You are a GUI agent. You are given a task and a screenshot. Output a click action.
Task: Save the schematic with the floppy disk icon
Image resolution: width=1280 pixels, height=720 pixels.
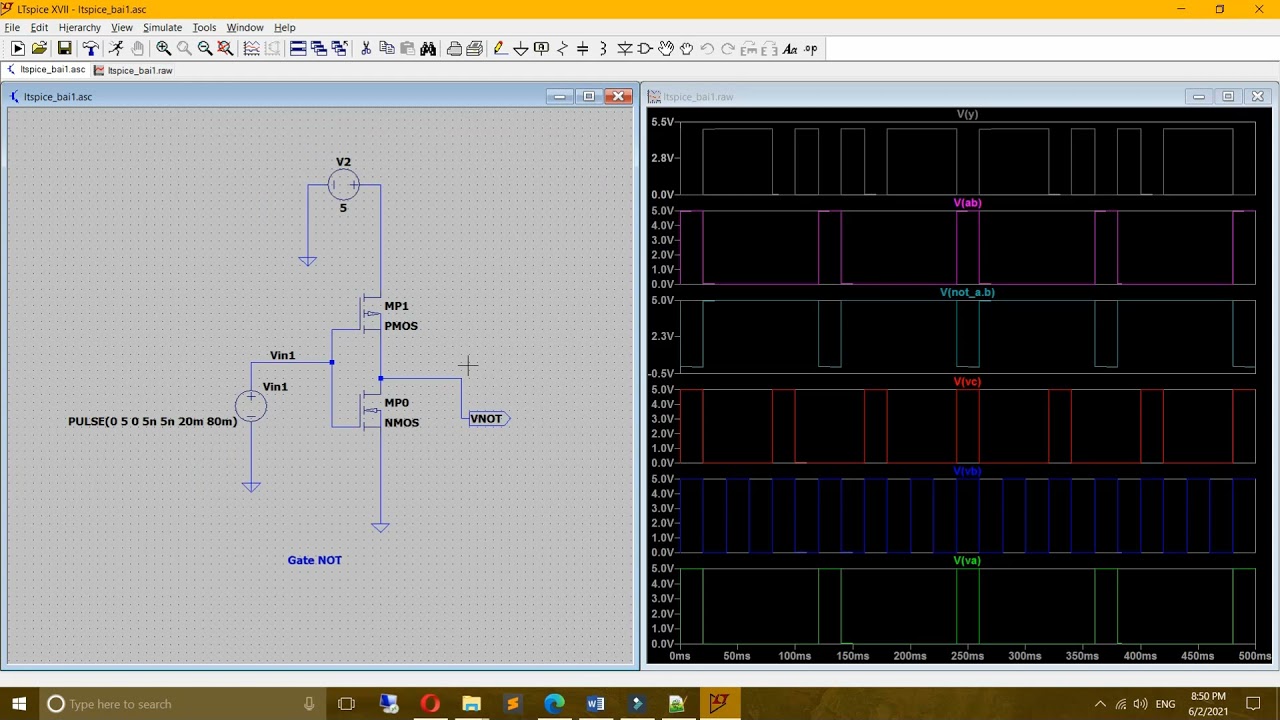pos(64,49)
